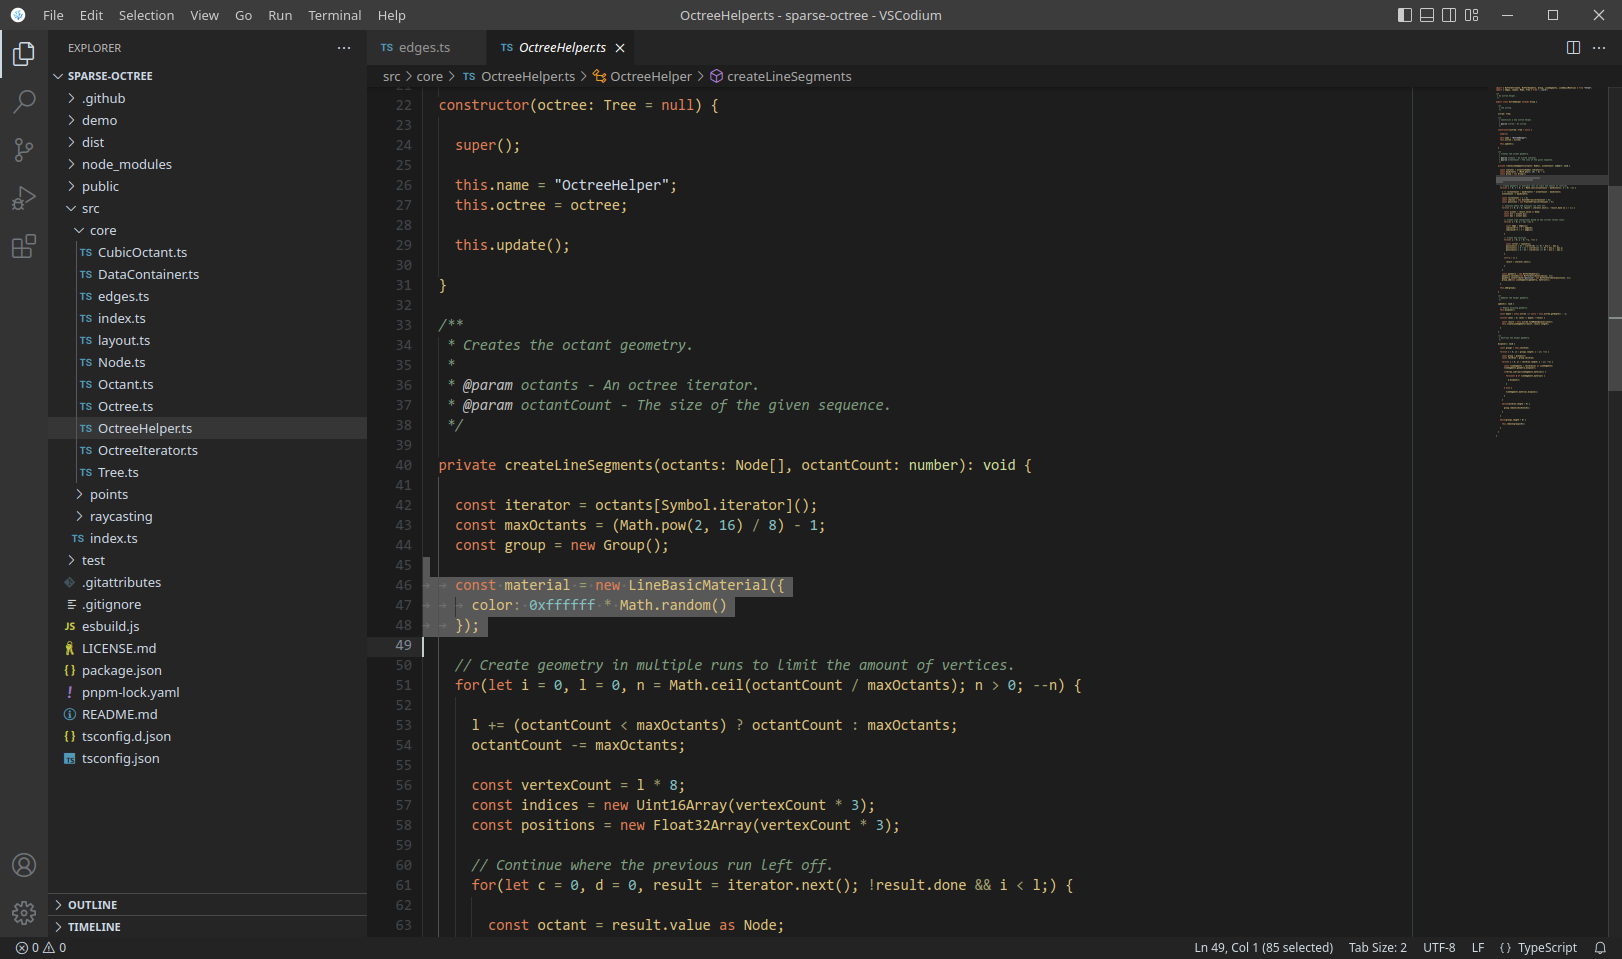Viewport: 1622px width, 959px height.
Task: Click the VSCodium application logo
Action: pyautogui.click(x=18, y=15)
